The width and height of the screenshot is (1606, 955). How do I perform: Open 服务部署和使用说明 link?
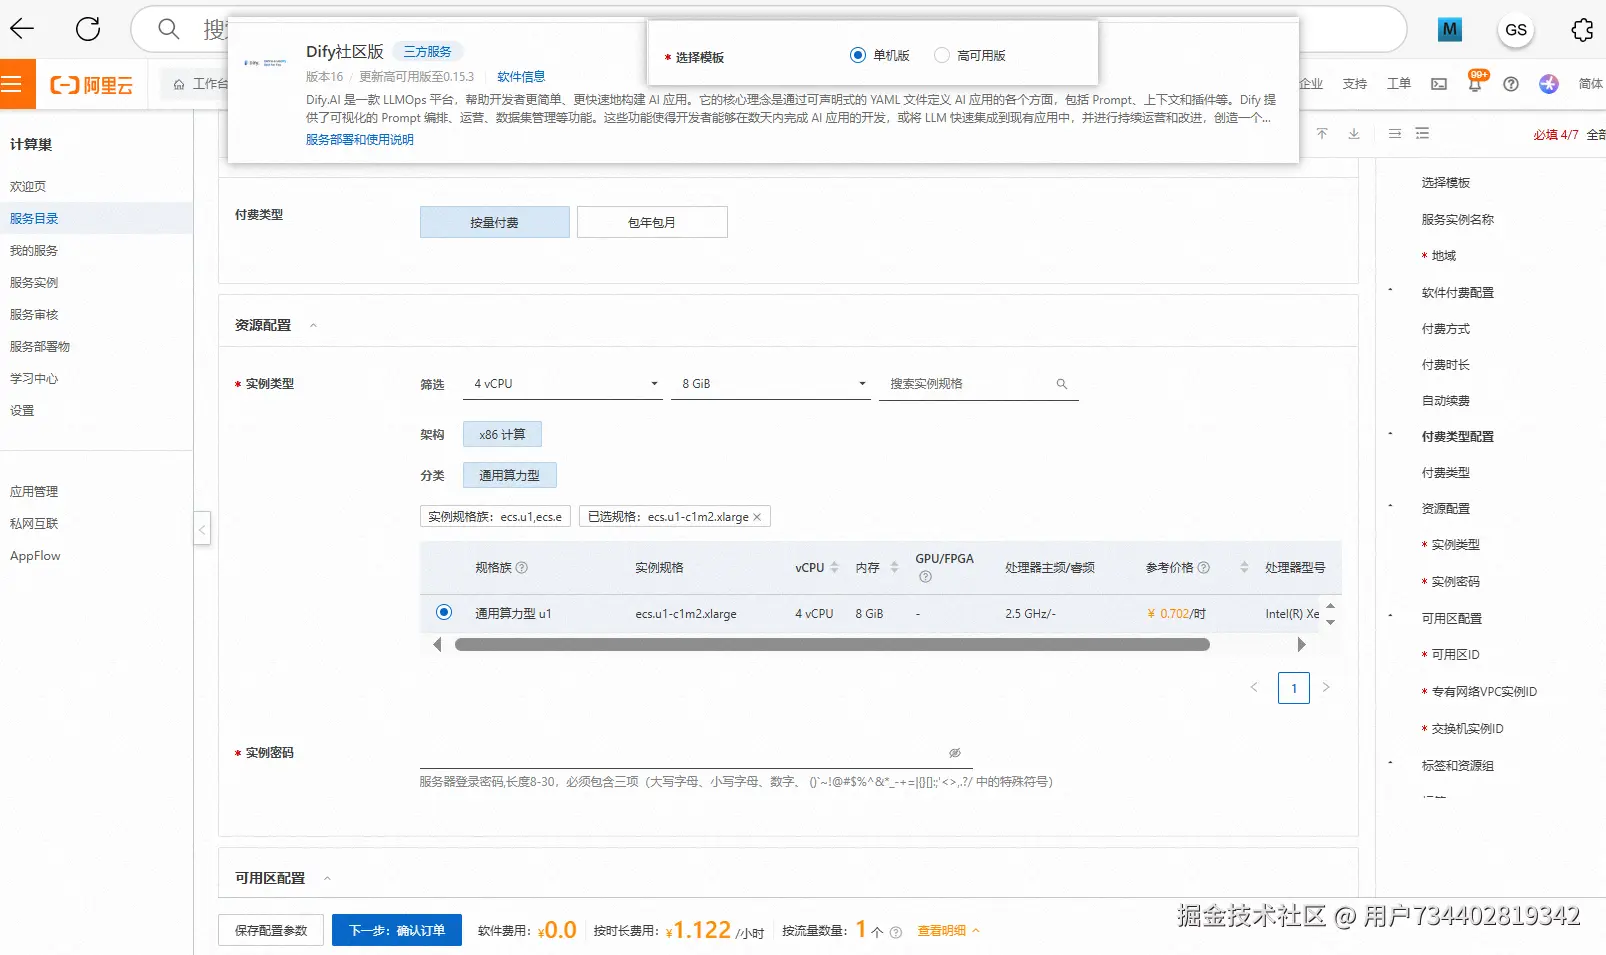[360, 140]
